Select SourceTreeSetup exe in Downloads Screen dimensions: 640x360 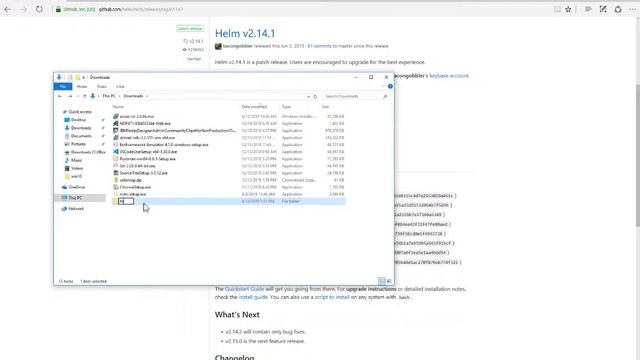click(144, 173)
